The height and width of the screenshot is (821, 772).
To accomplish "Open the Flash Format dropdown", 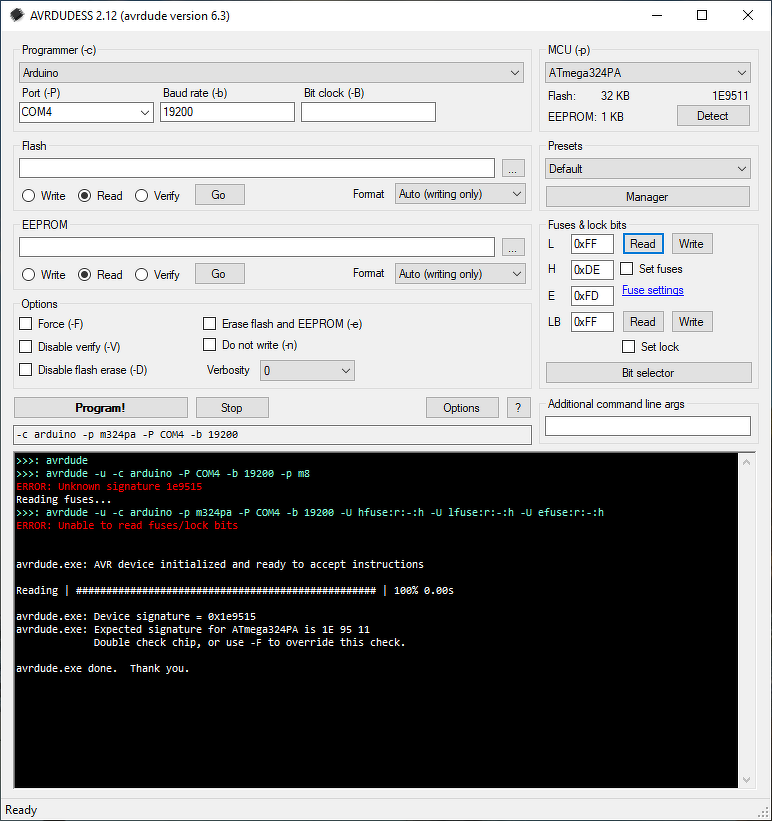I will pyautogui.click(x=460, y=194).
